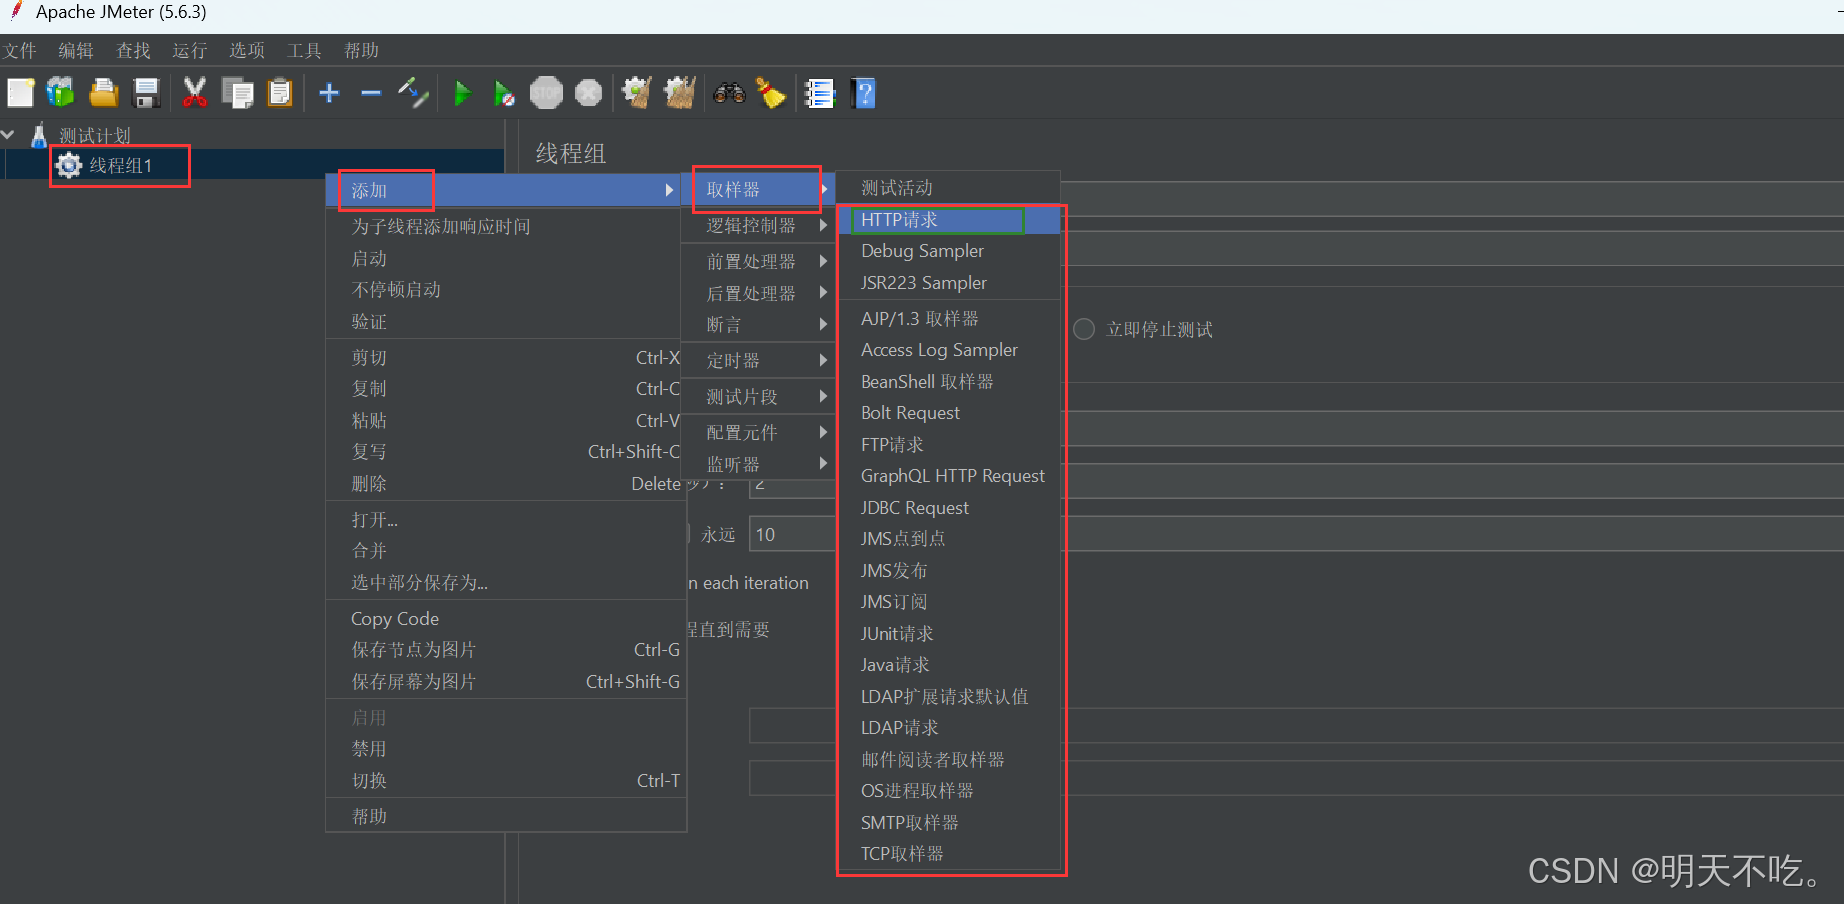Click 保存节点为图片 context item

coord(506,650)
